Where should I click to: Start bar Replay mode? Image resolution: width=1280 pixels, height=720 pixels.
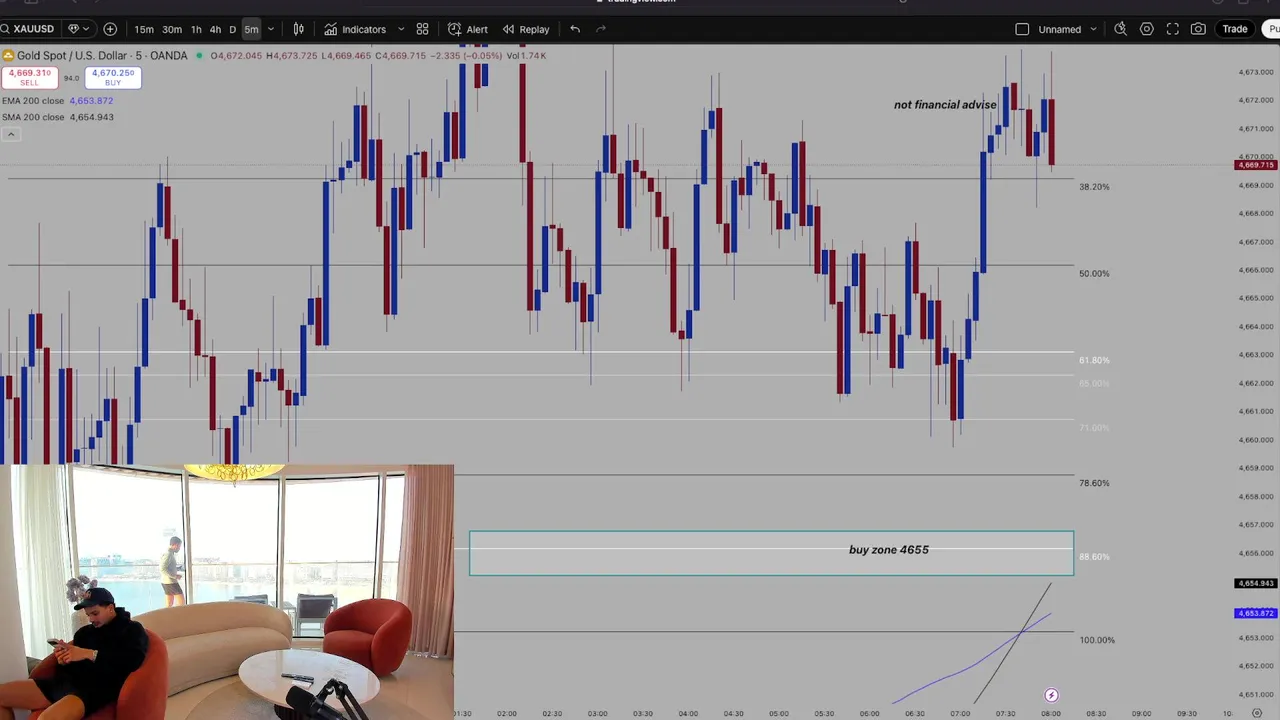point(525,29)
